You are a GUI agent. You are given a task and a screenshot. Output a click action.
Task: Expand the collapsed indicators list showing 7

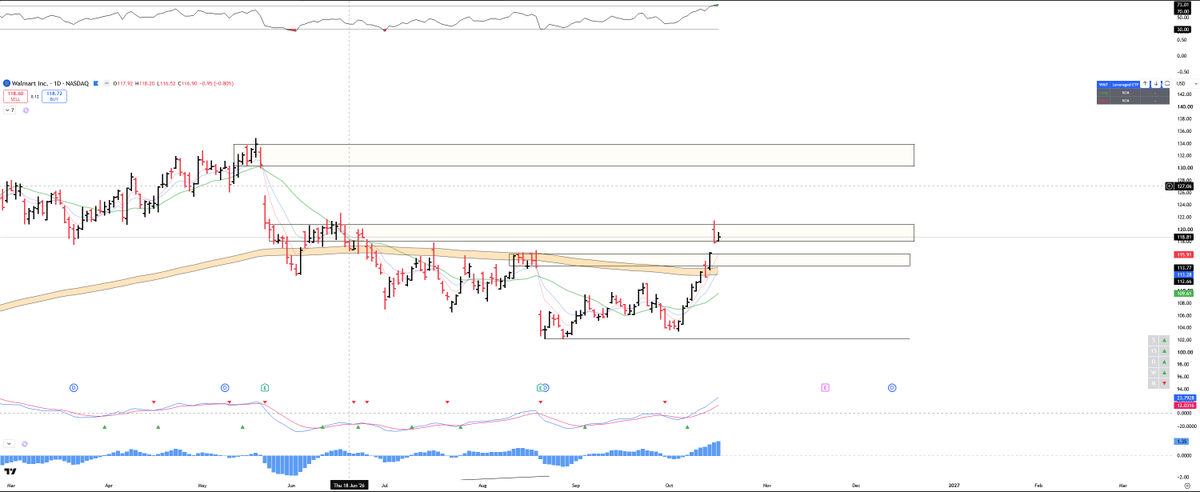pyautogui.click(x=9, y=110)
